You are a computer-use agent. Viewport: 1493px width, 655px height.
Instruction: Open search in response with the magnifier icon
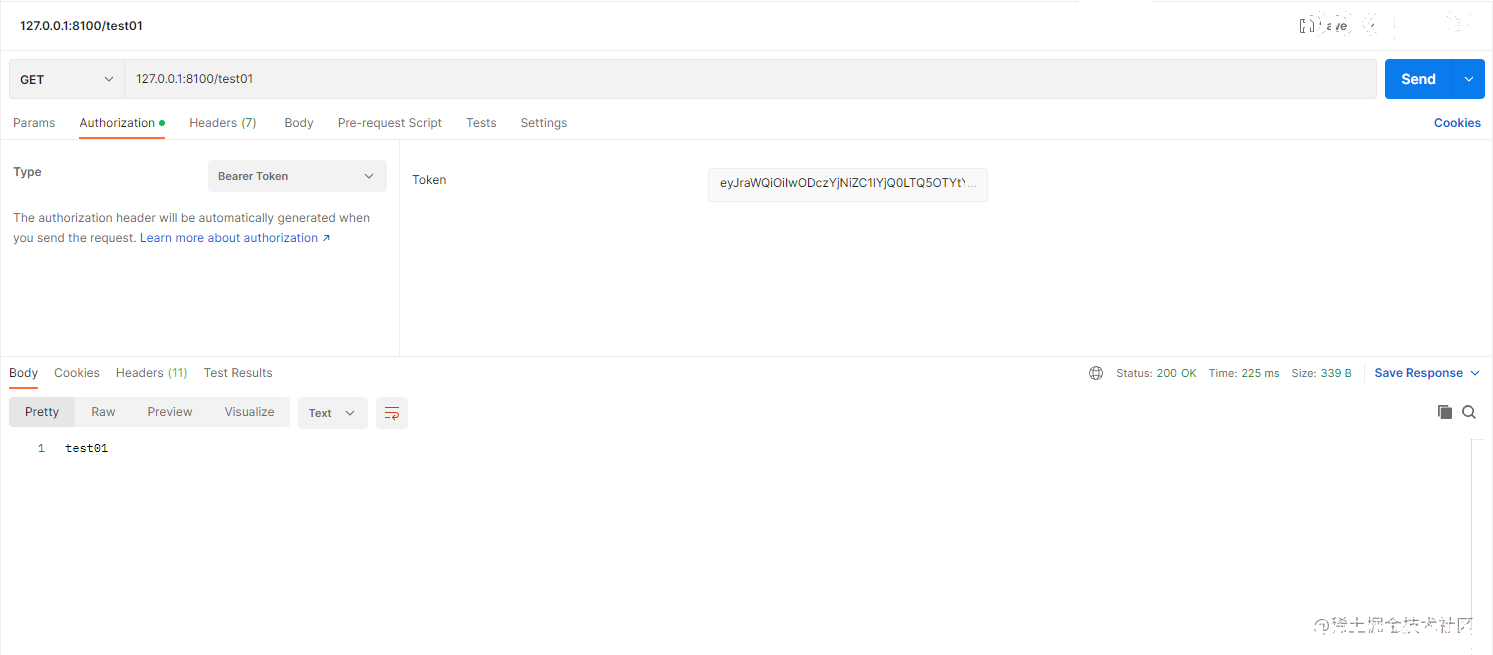1469,412
